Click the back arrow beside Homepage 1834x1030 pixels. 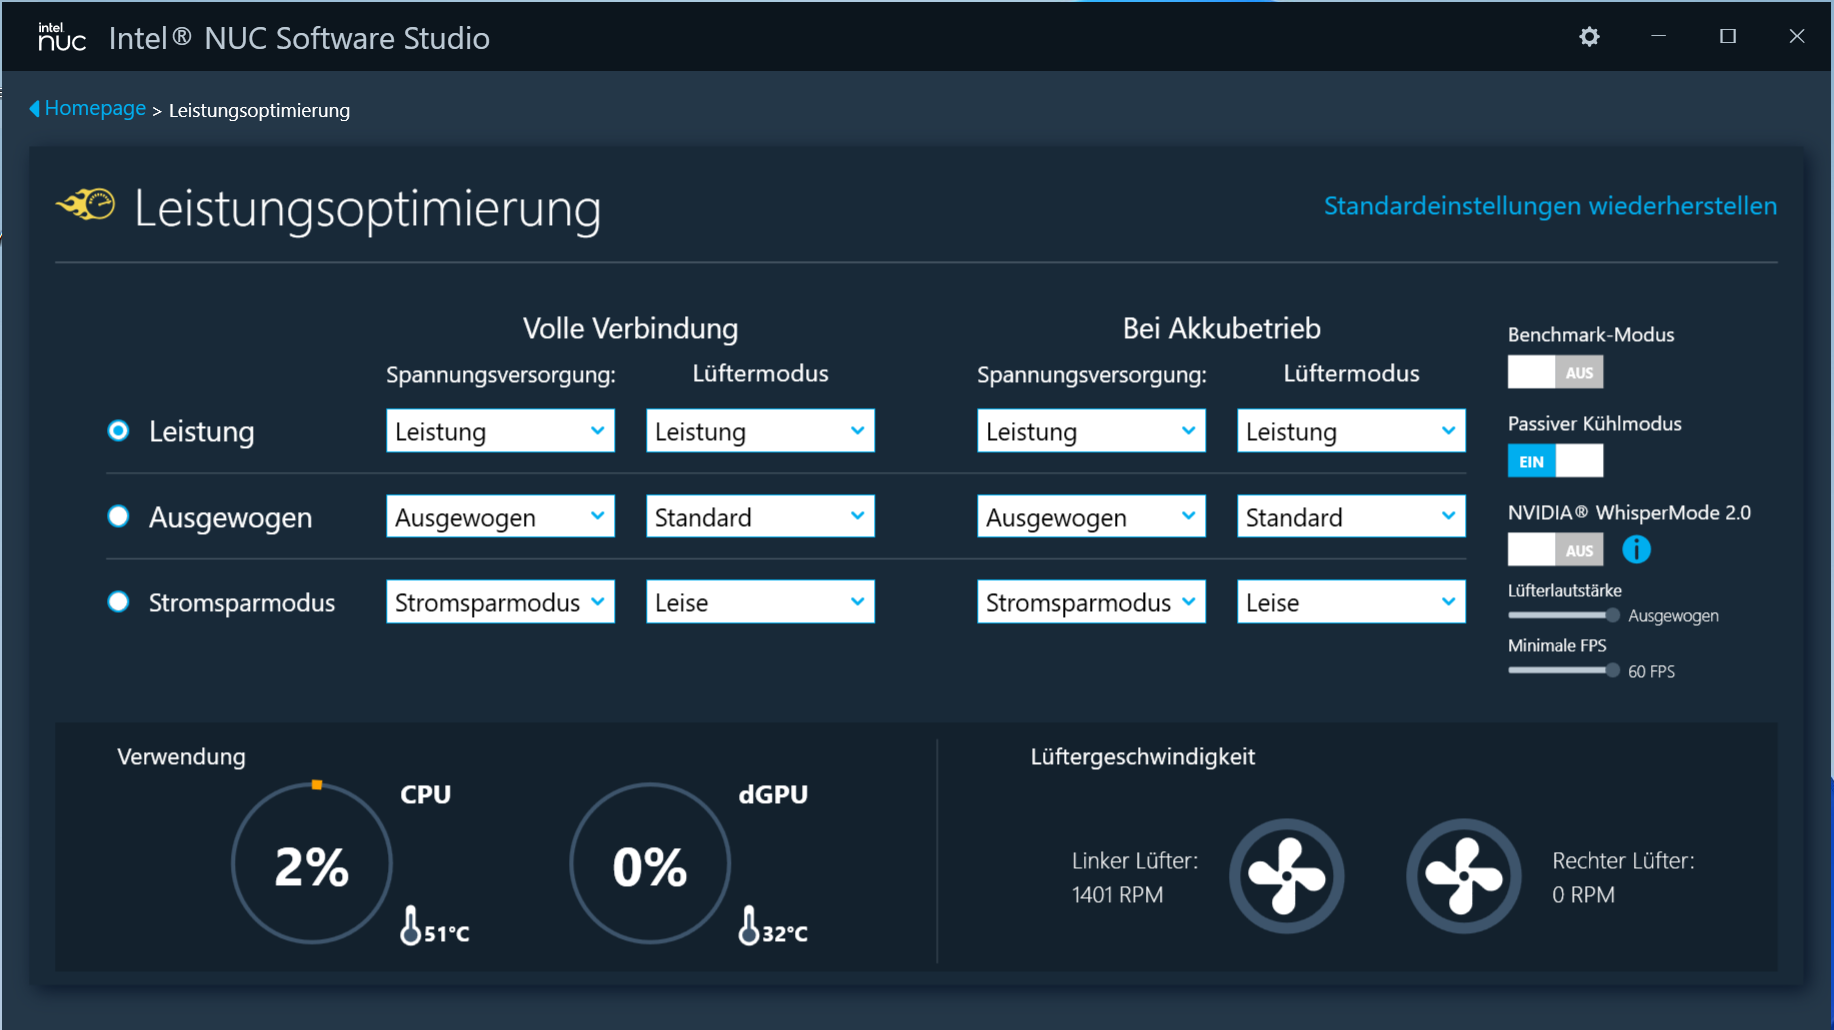pyautogui.click(x=35, y=108)
